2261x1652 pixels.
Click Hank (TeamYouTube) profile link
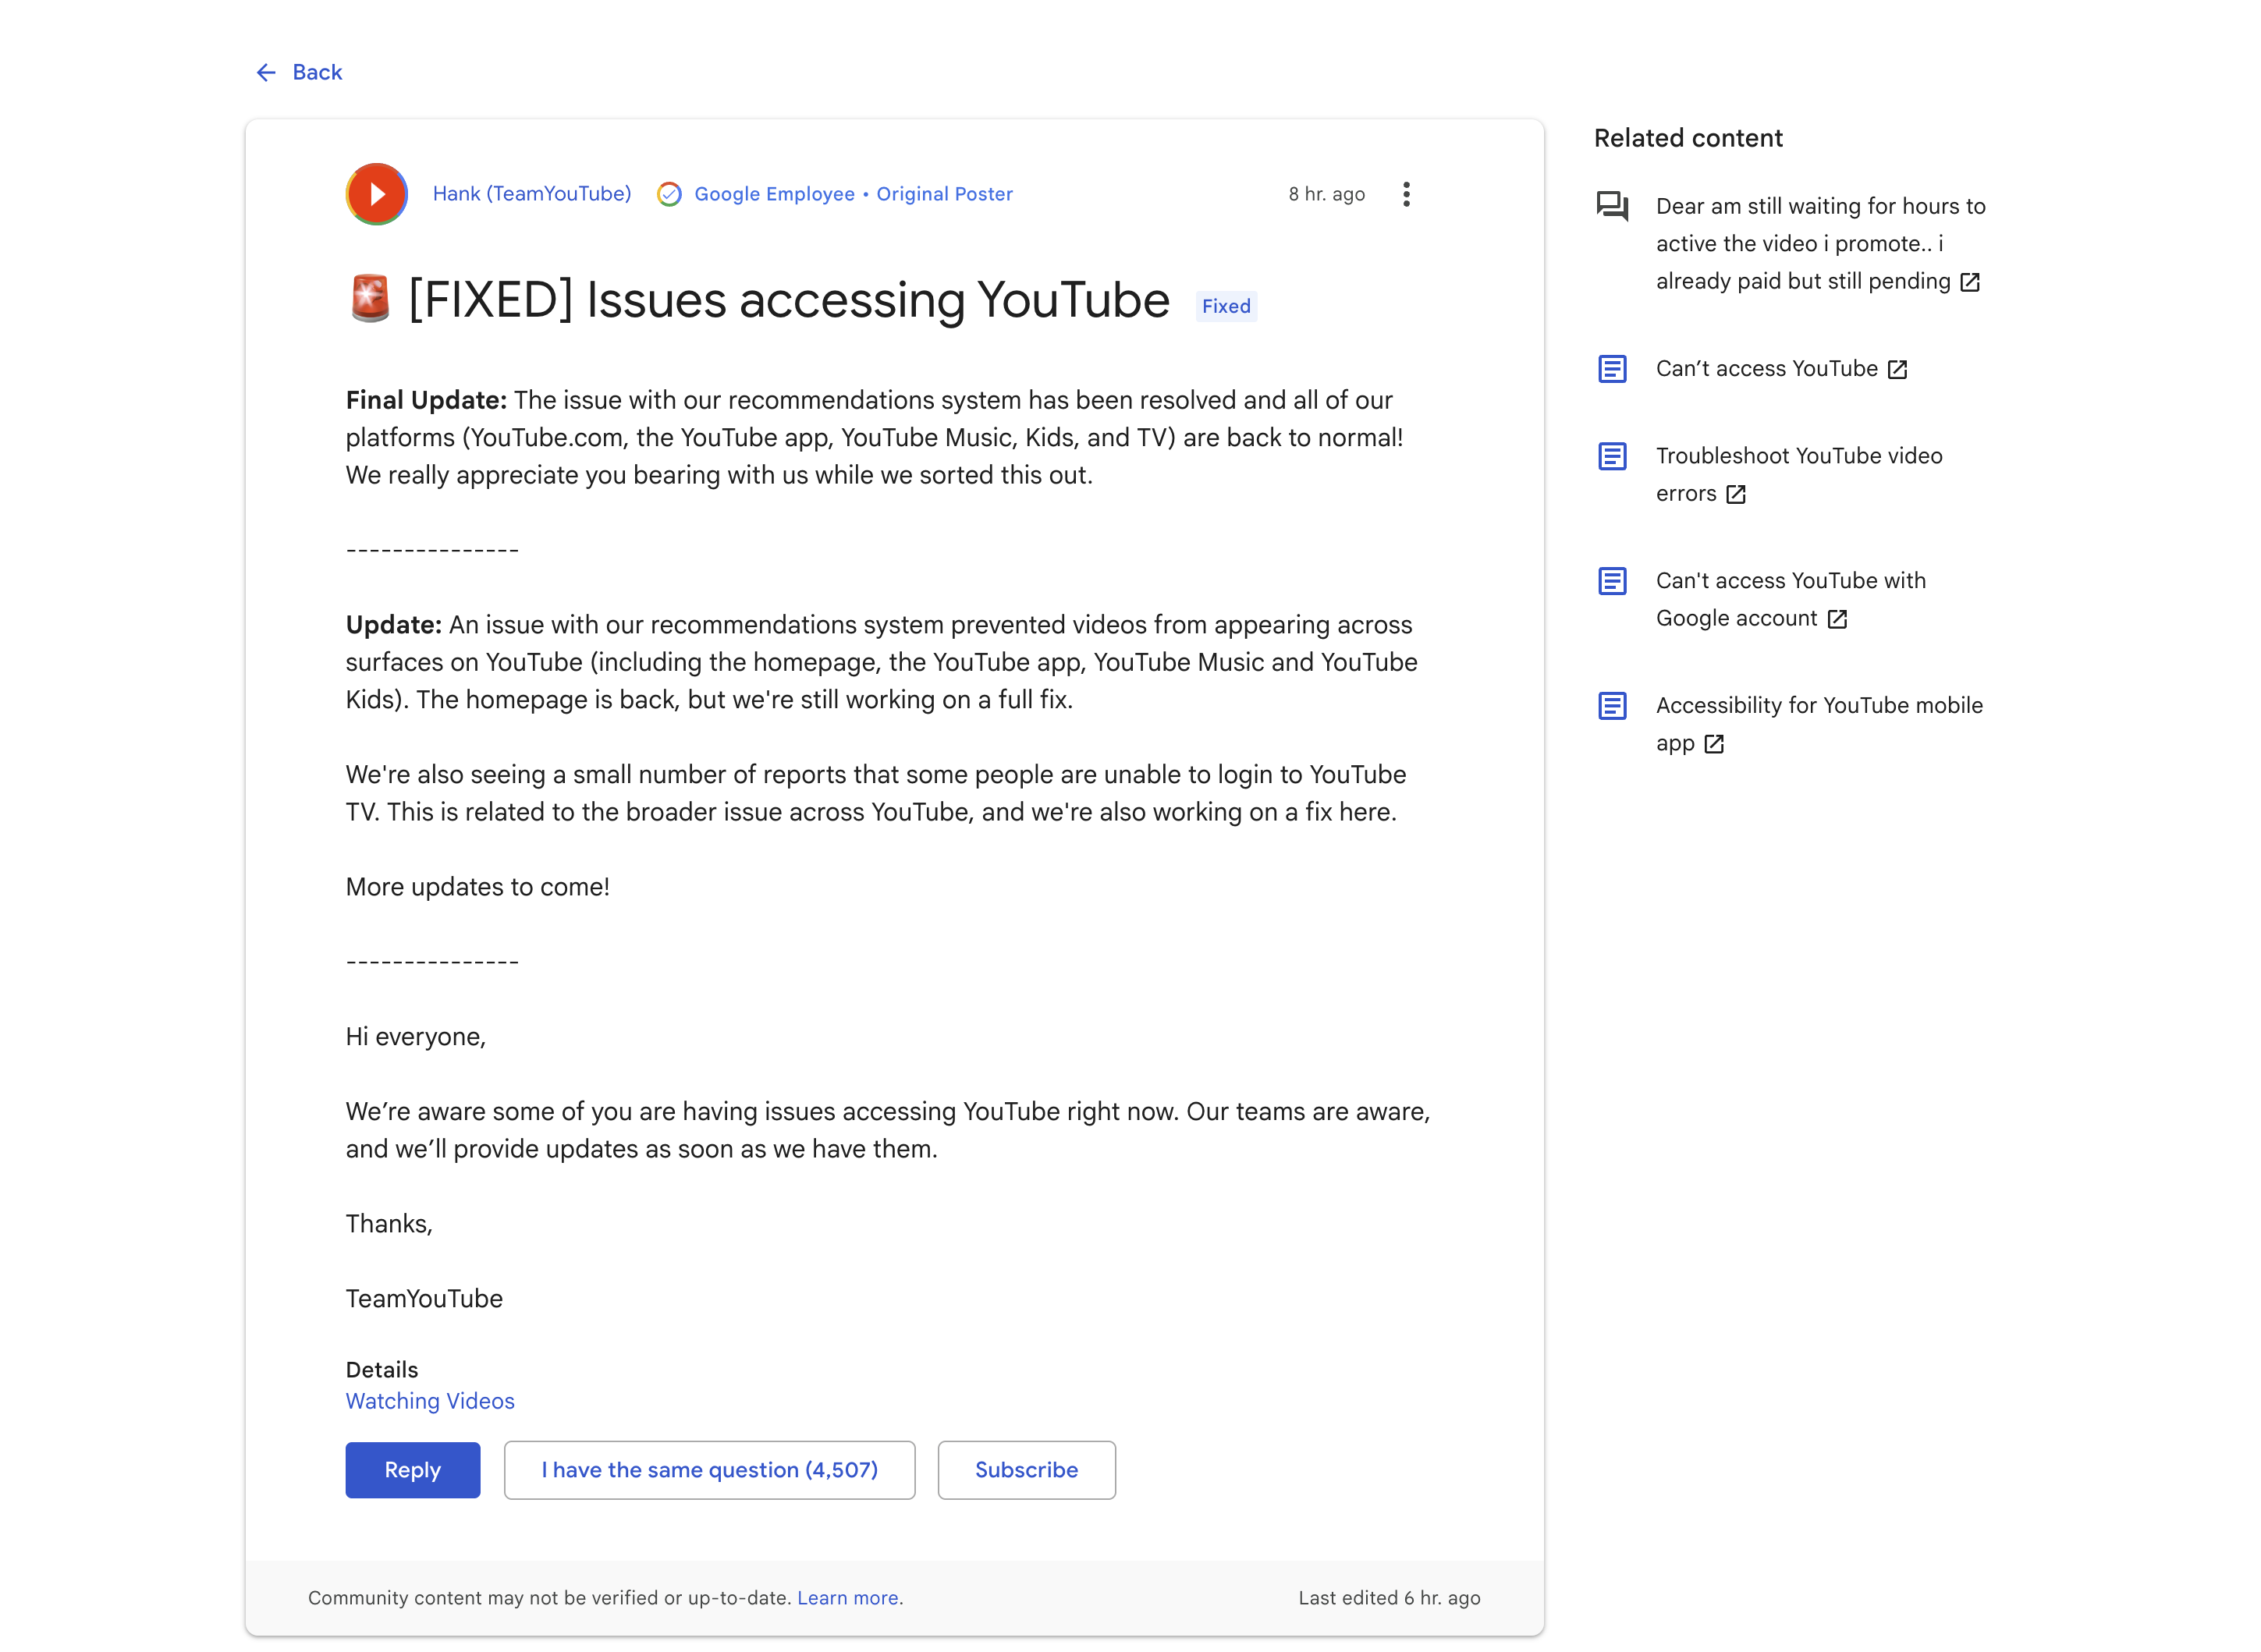coord(532,193)
